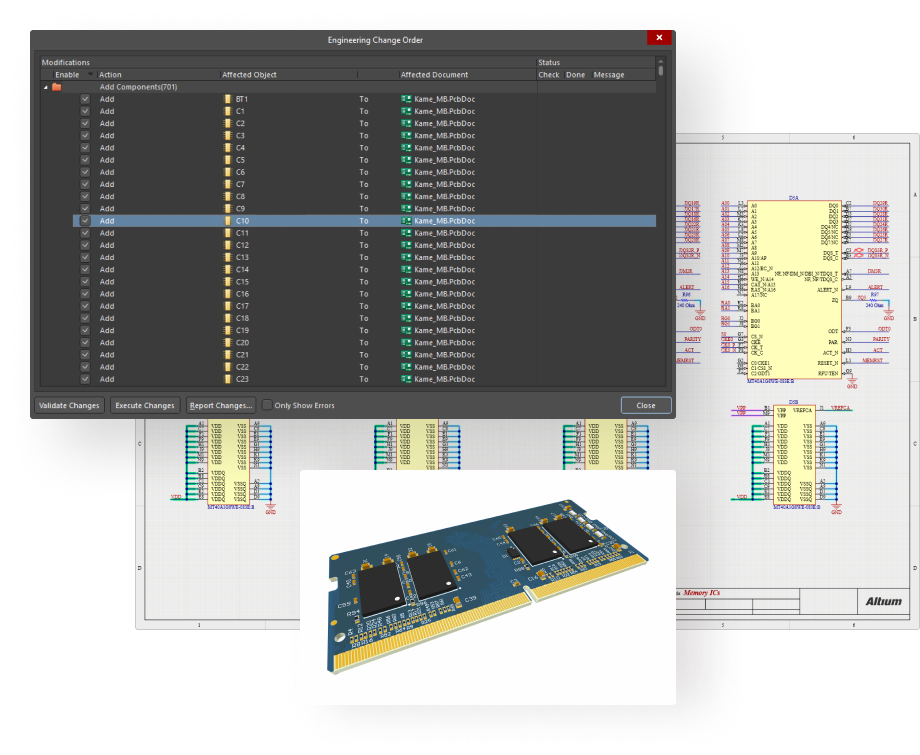Click the C5 component icon
This screenshot has width=920, height=755.
point(228,160)
